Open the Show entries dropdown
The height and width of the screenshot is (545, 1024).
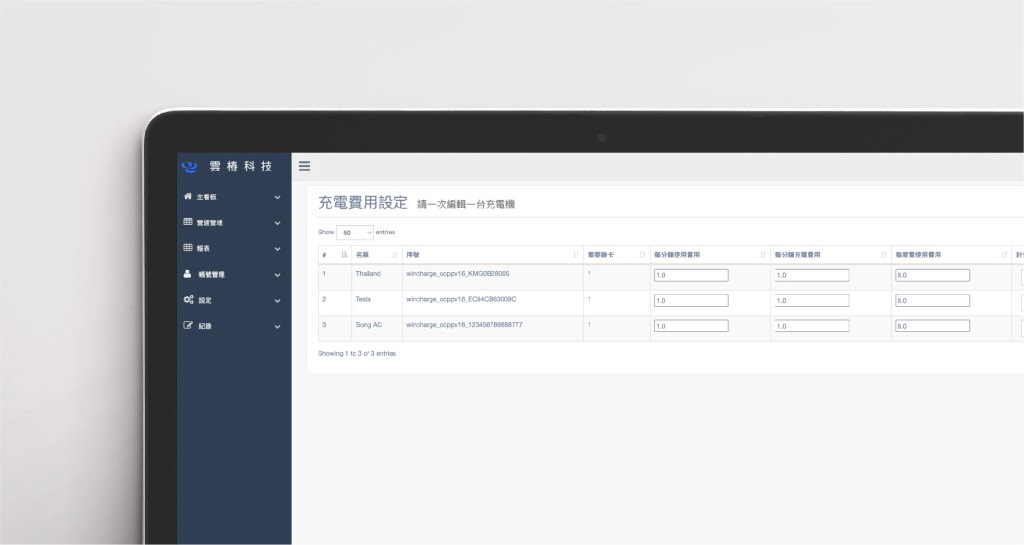[x=355, y=232]
